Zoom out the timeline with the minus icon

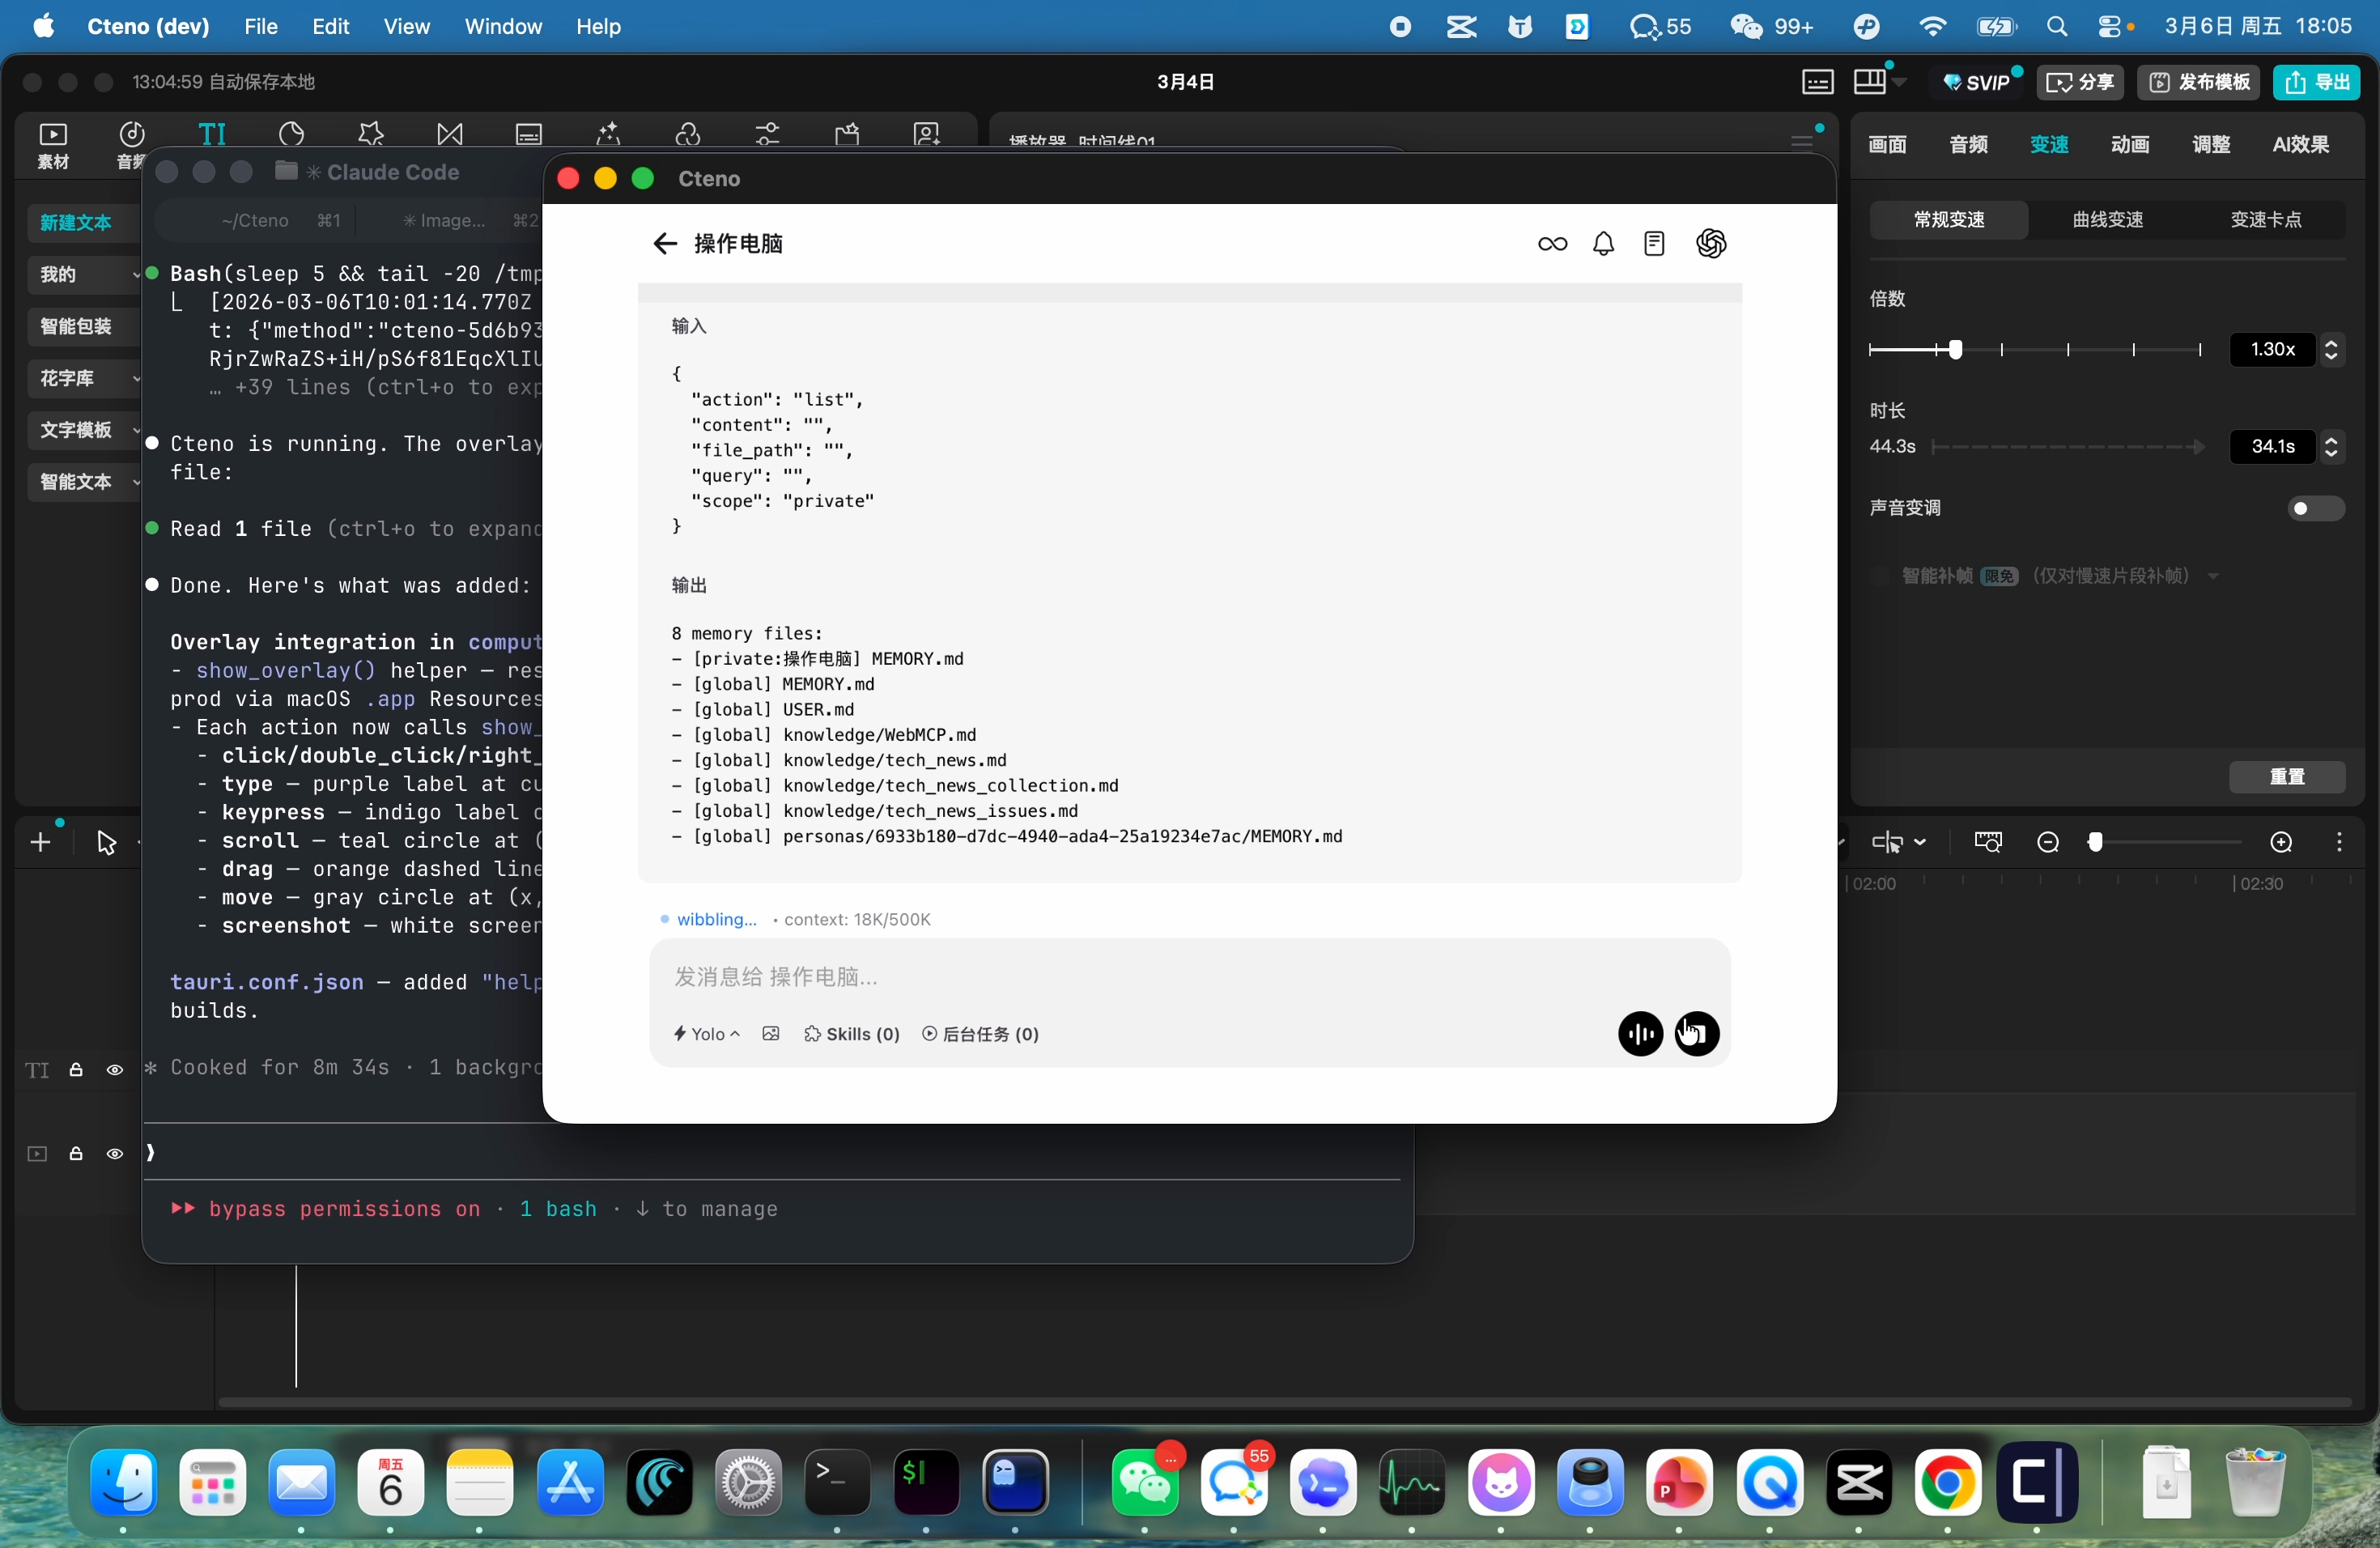2047,842
